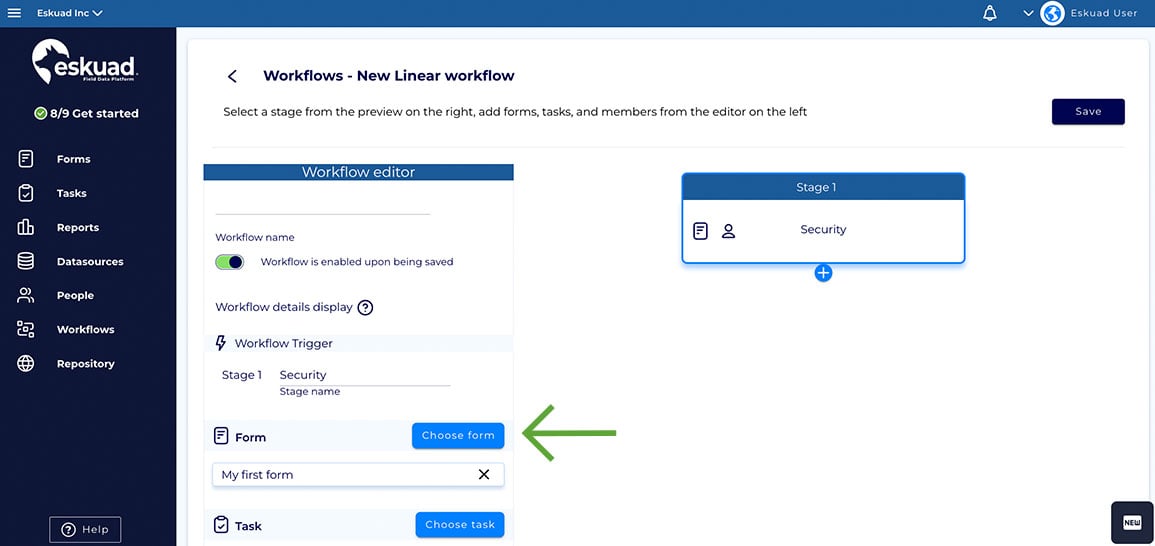Screen dimensions: 1155x546
Task: Click the Workflow details display label
Action: coord(284,307)
